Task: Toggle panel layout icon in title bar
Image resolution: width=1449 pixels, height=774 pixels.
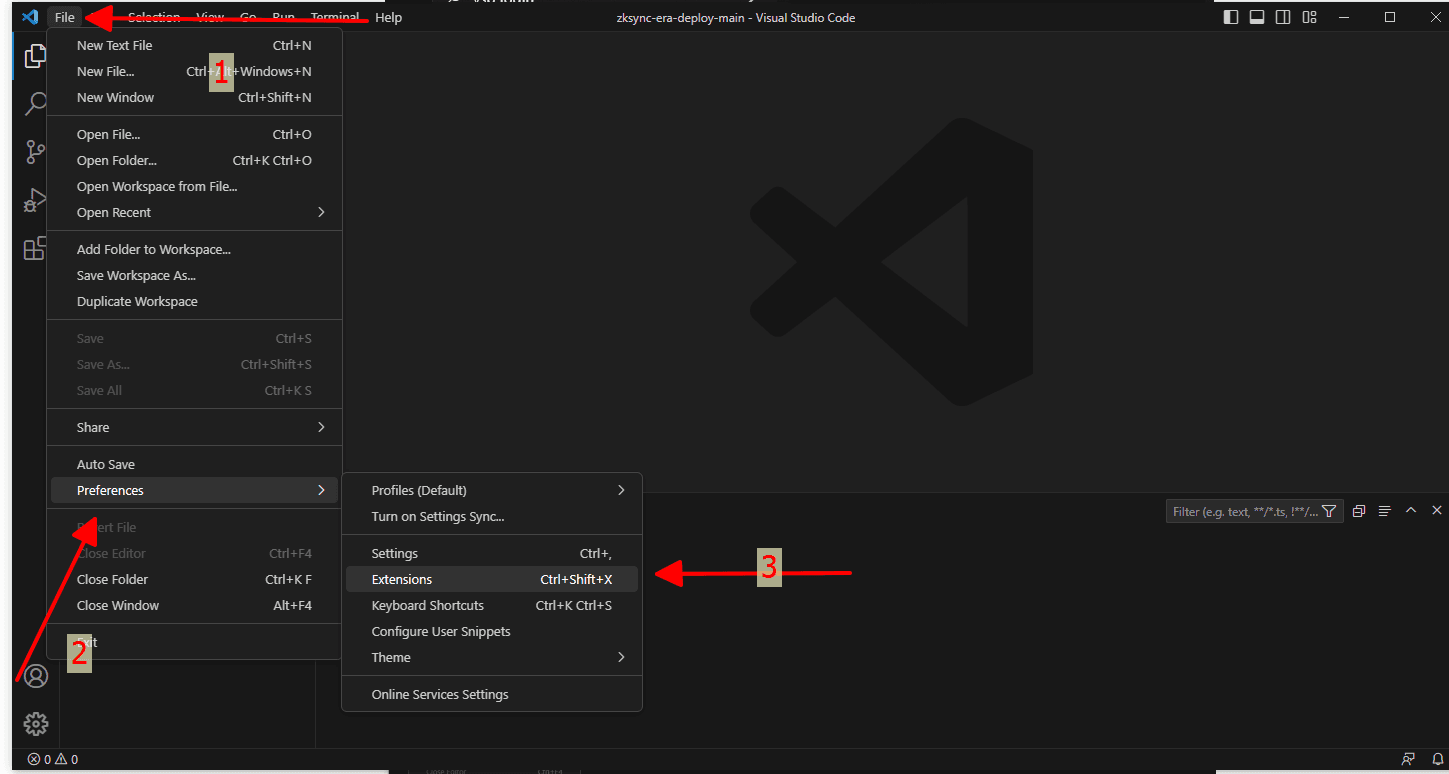Action: 1257,17
